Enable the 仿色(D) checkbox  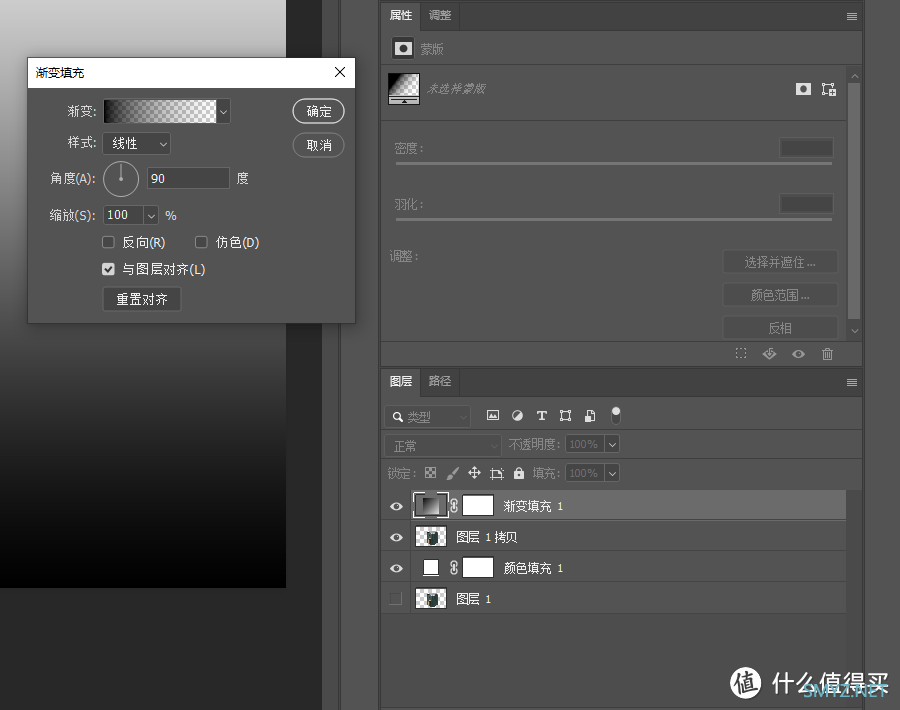[x=201, y=242]
